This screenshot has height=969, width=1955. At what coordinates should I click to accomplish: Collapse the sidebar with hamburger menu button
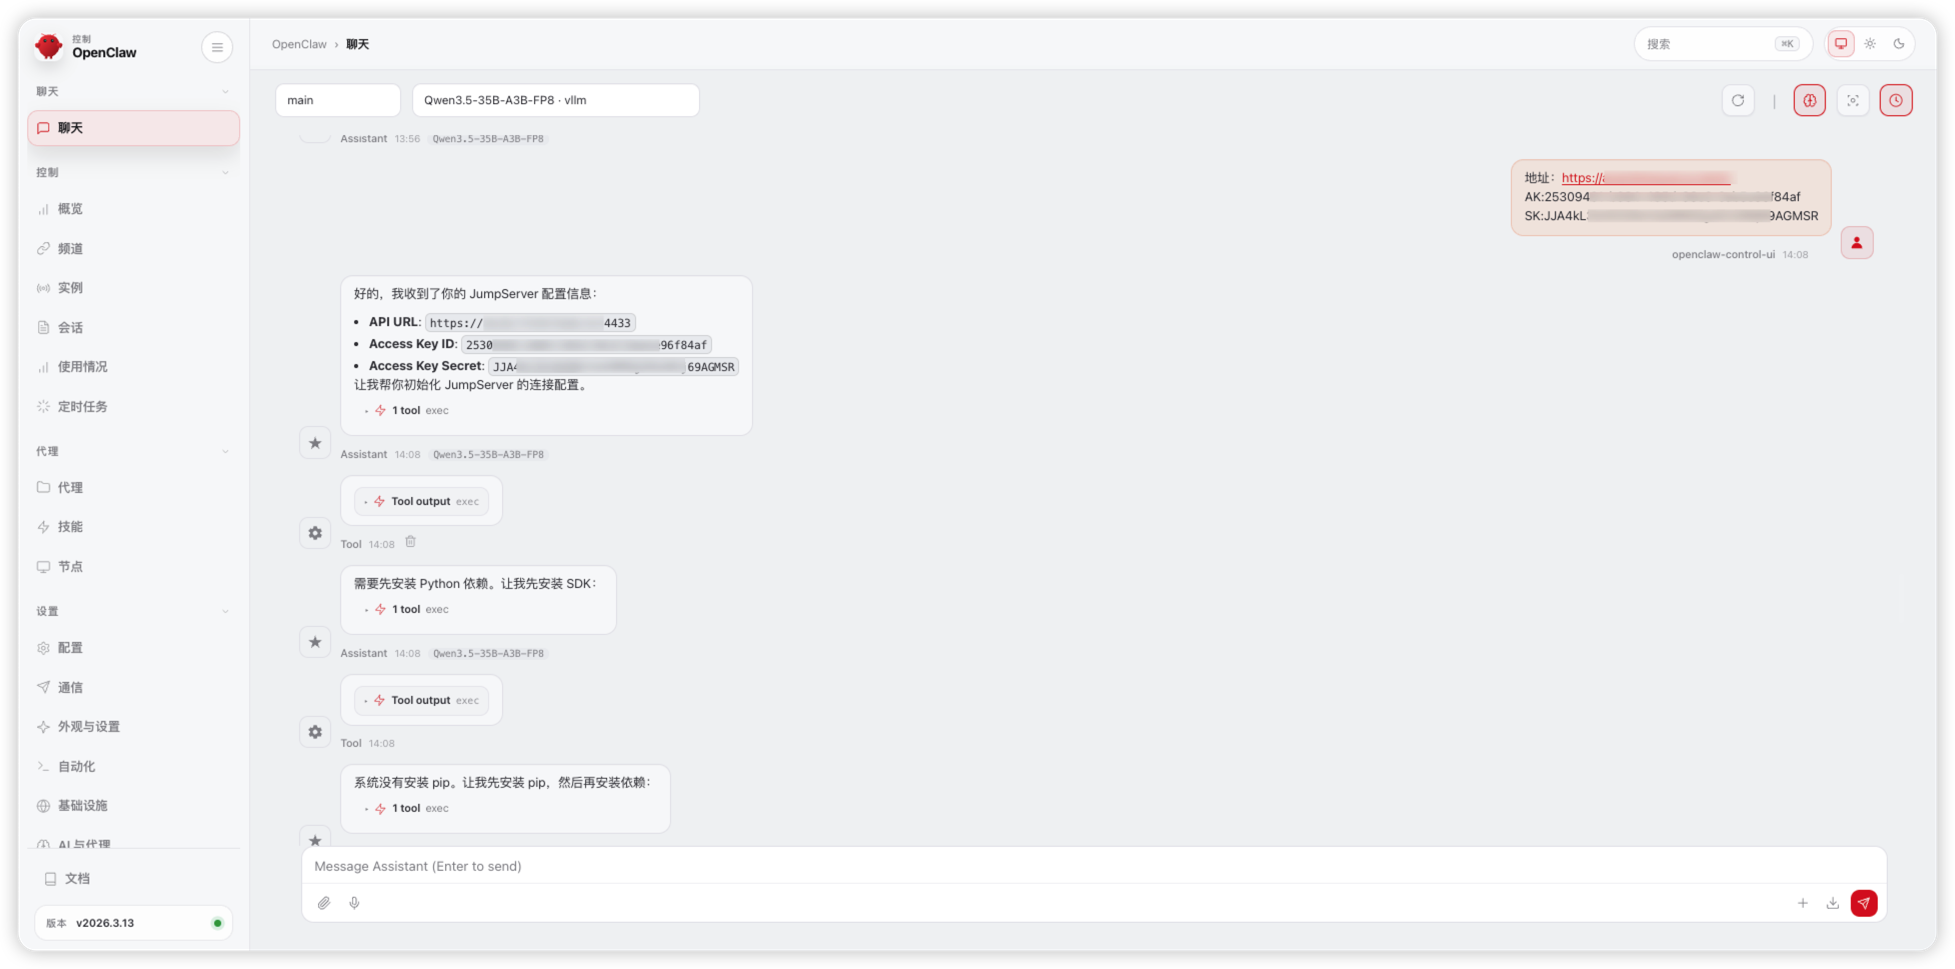coord(217,47)
